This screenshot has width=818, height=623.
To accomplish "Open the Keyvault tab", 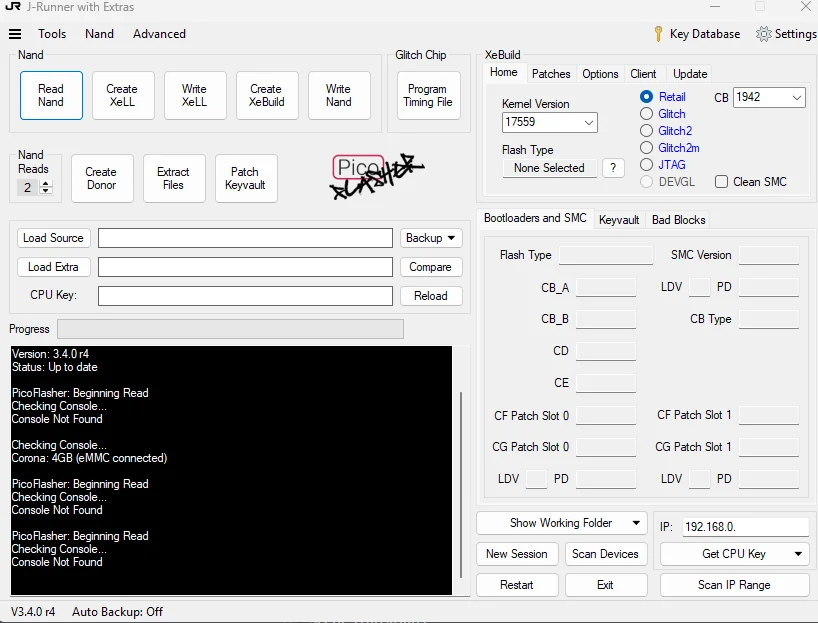I will tap(619, 220).
